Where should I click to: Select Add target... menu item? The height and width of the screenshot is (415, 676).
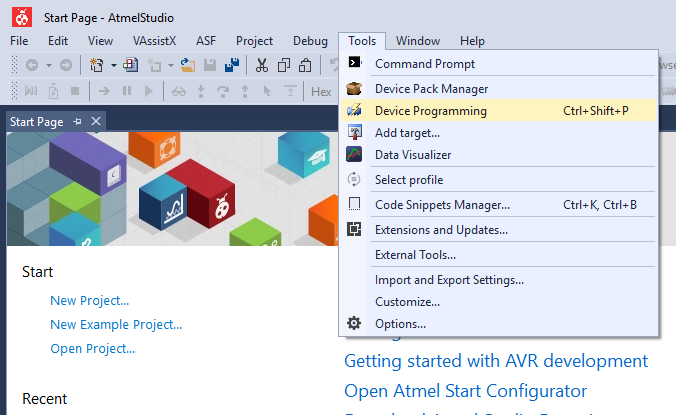499,133
